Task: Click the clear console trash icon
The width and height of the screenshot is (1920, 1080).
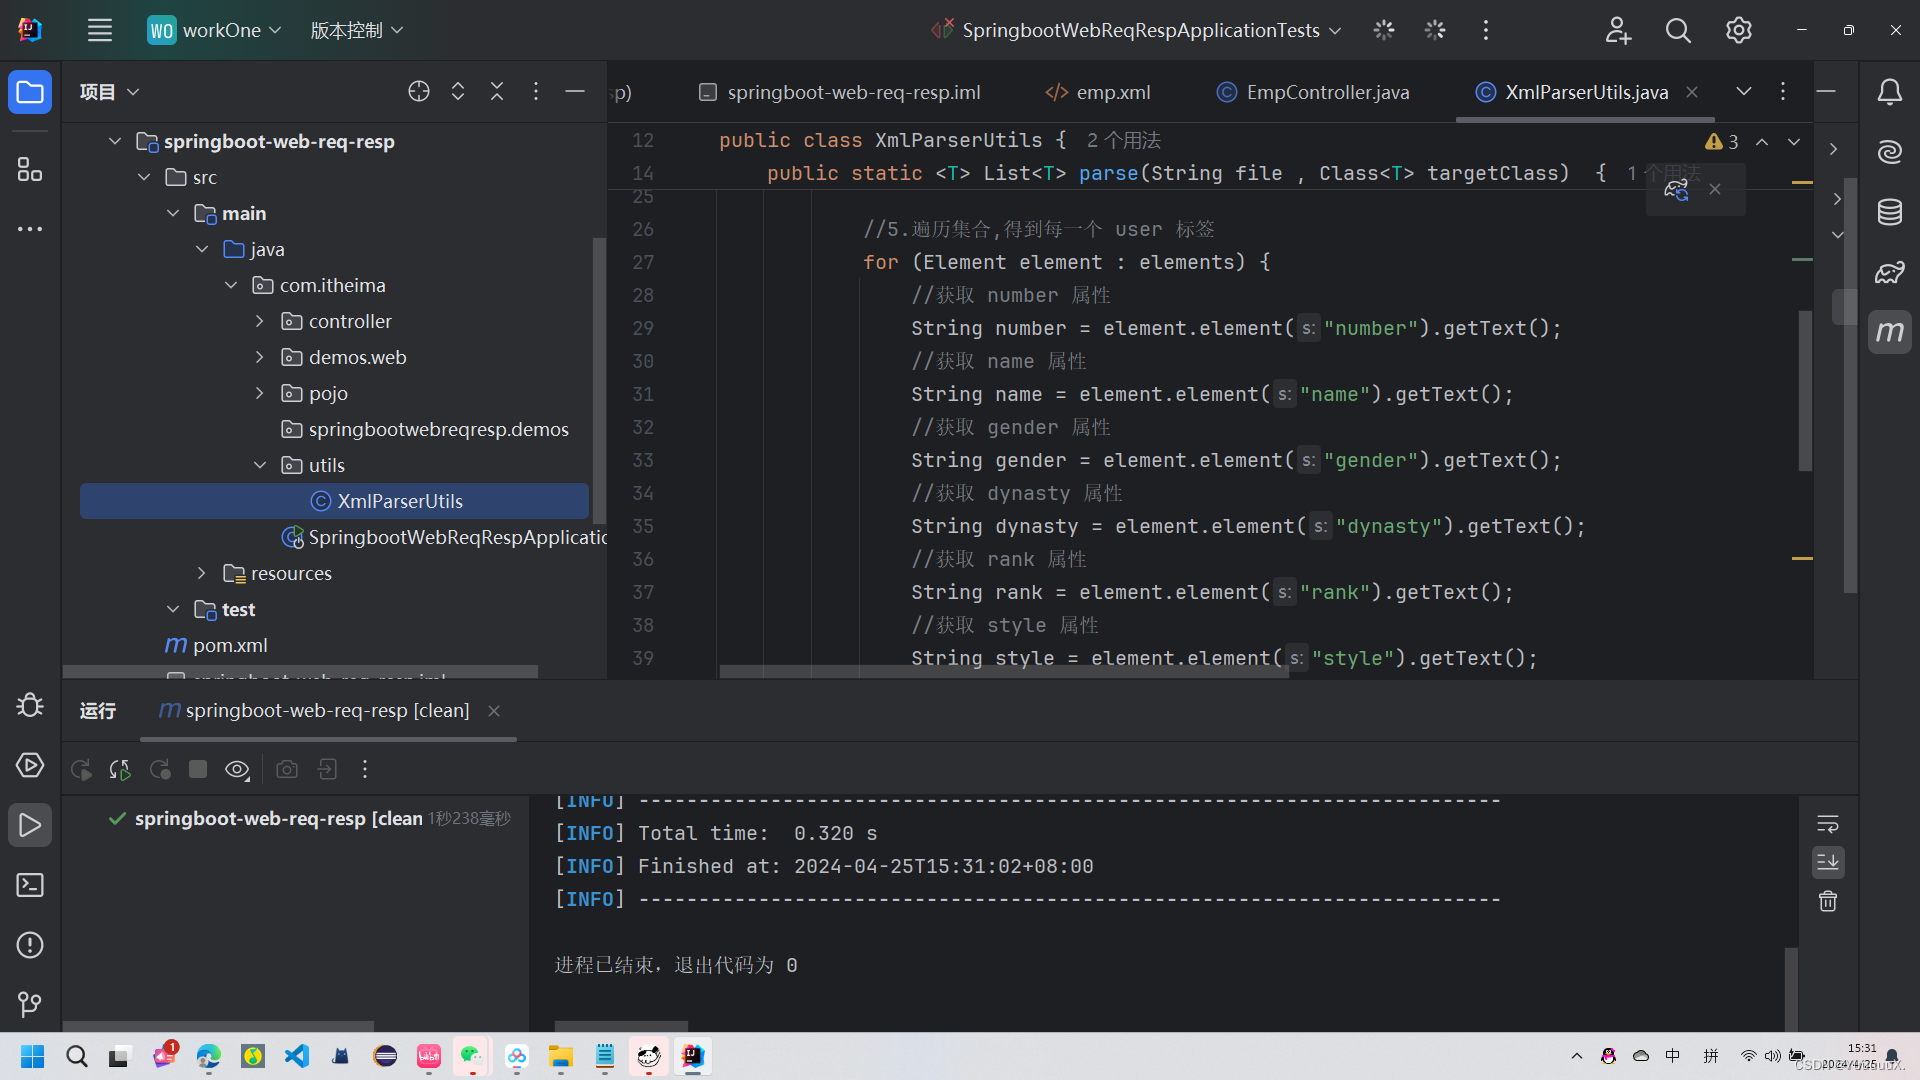Action: click(x=1828, y=901)
